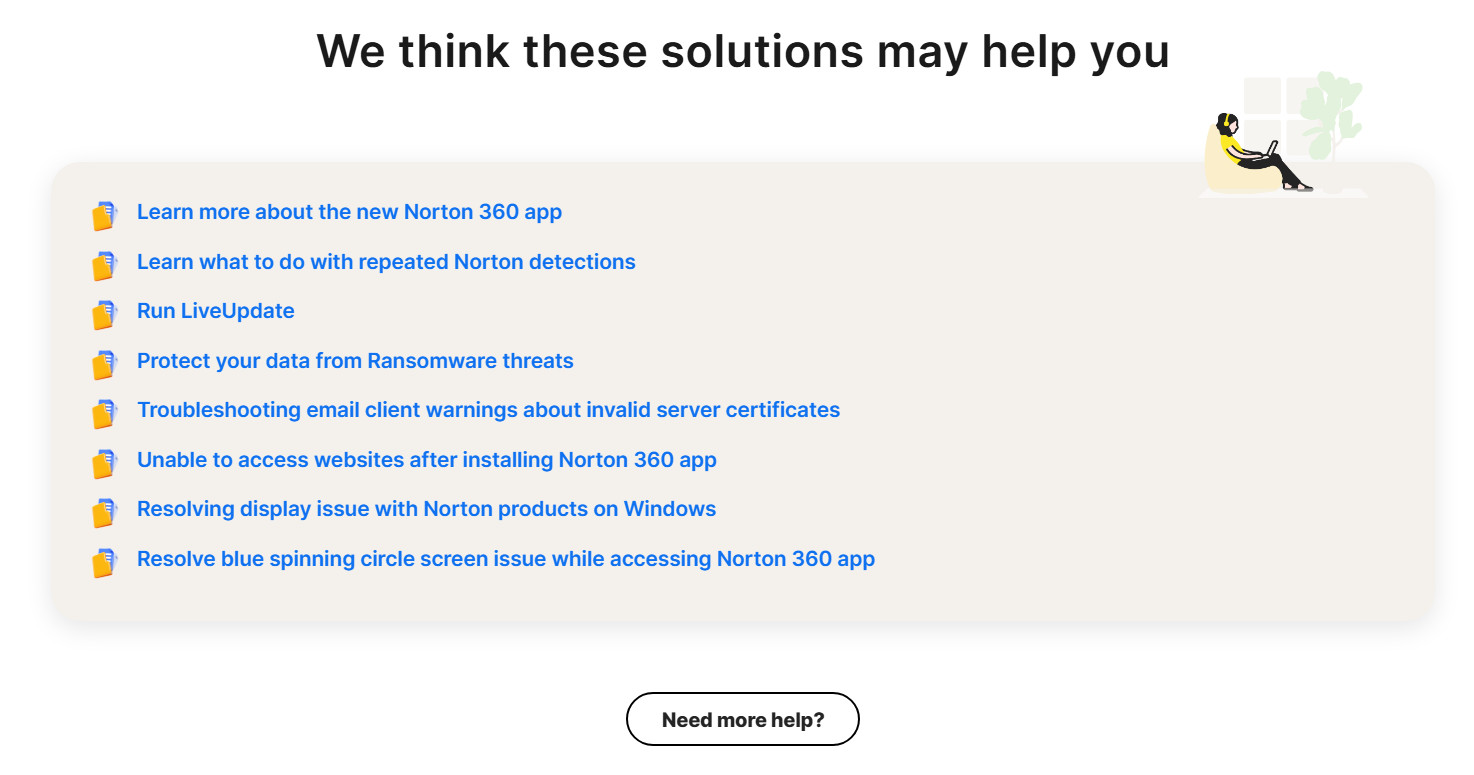Click document icon beside blue spinning circle article

104,562
